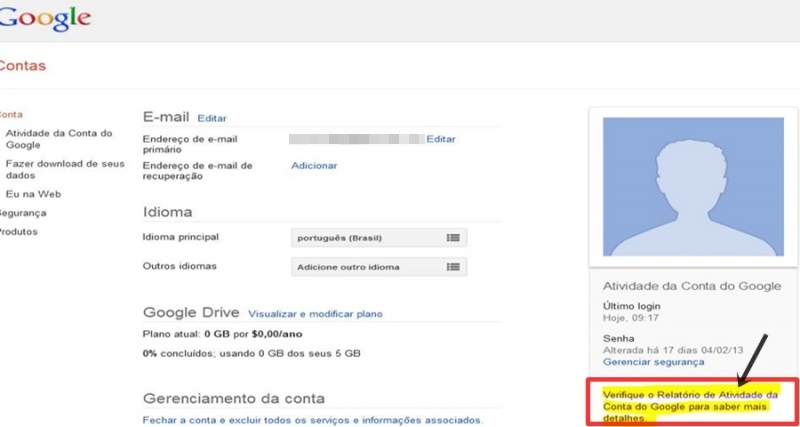Open the Adicione outro idioma dropdown

[x=379, y=267]
